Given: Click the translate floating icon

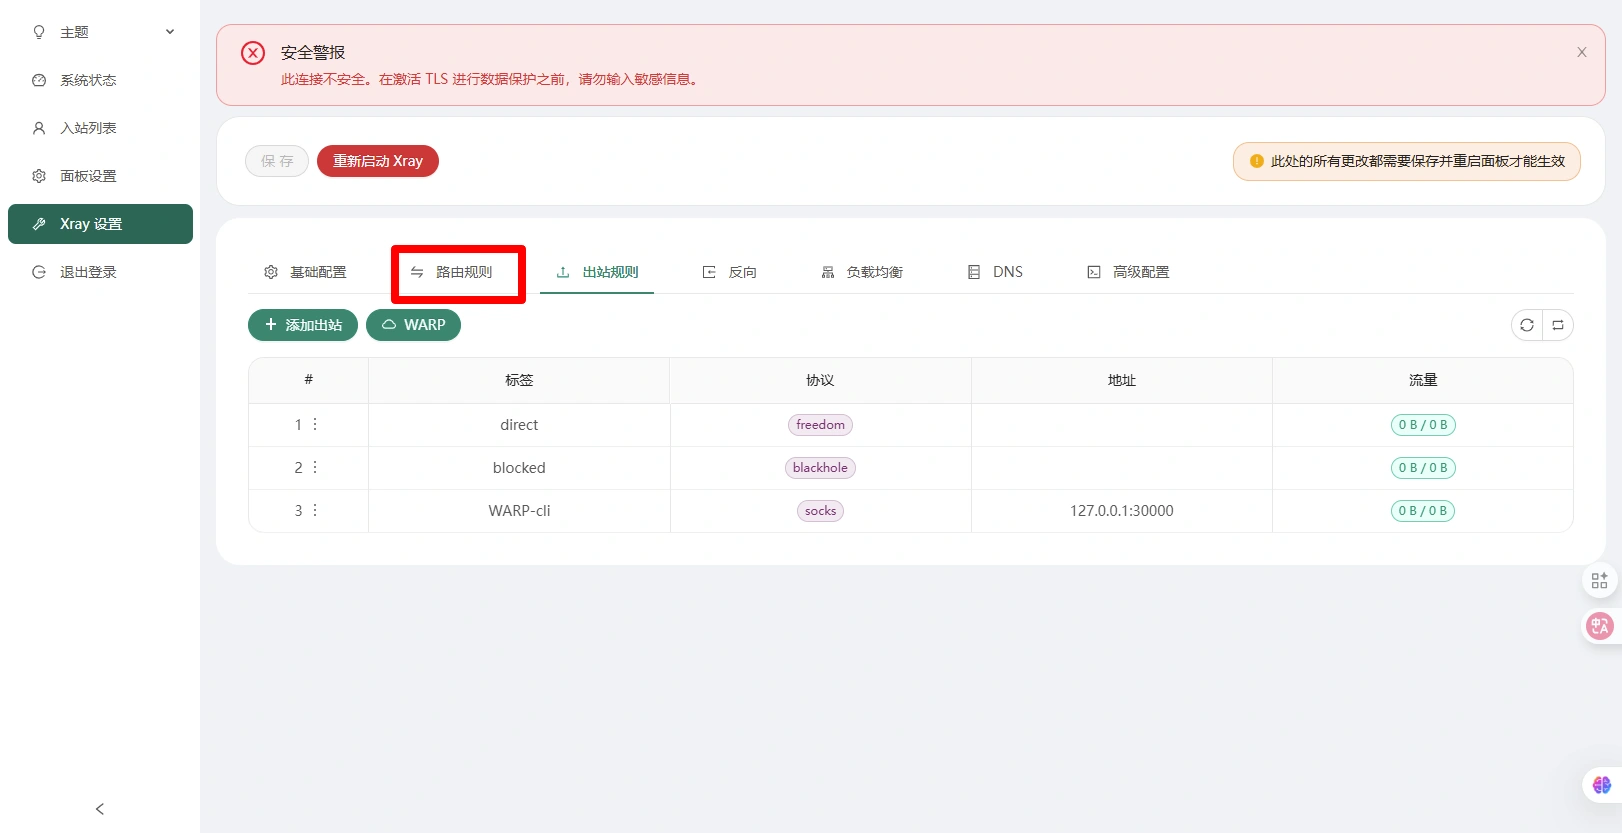Looking at the screenshot, I should [x=1599, y=626].
